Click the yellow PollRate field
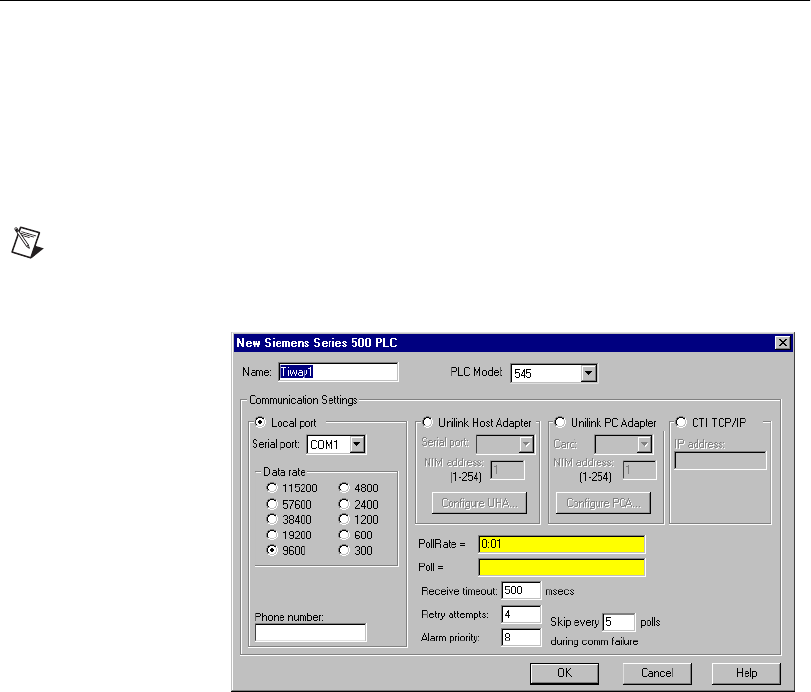Image resolution: width=811 pixels, height=692 pixels. pos(562,544)
